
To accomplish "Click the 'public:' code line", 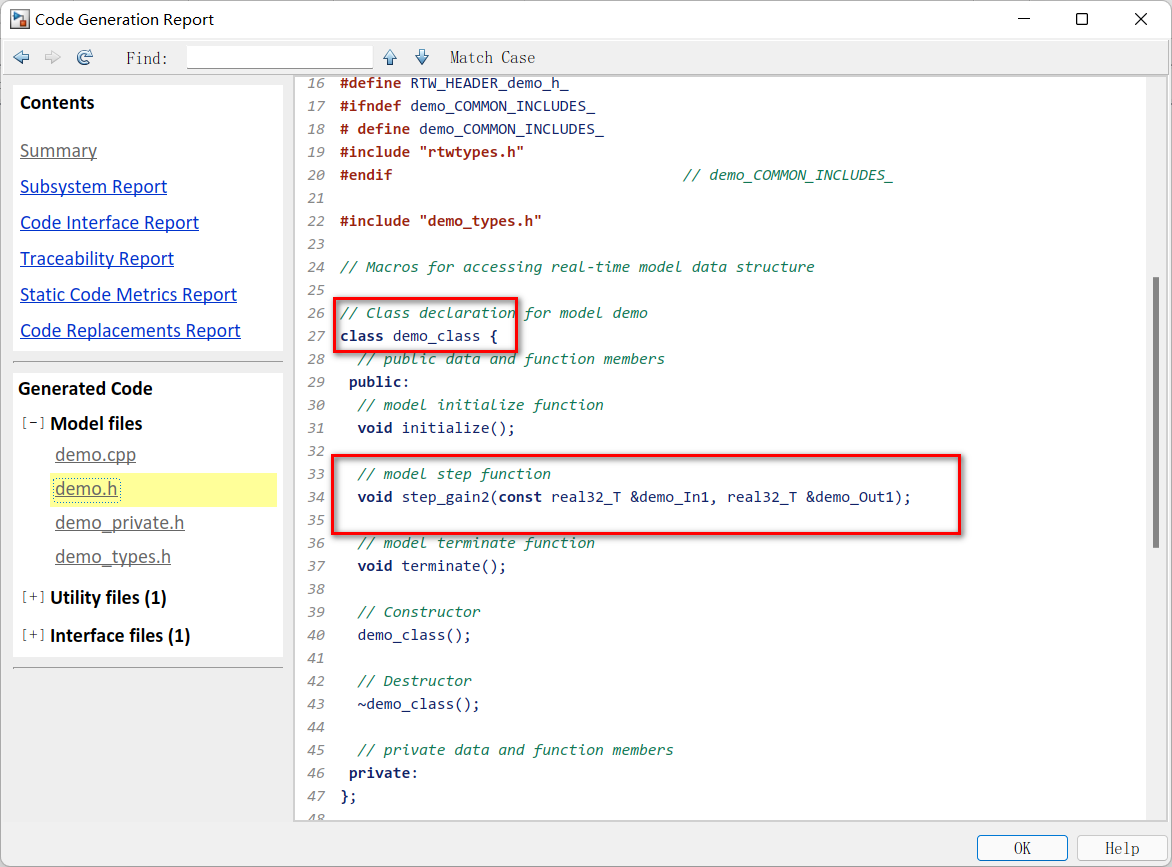I will [378, 382].
